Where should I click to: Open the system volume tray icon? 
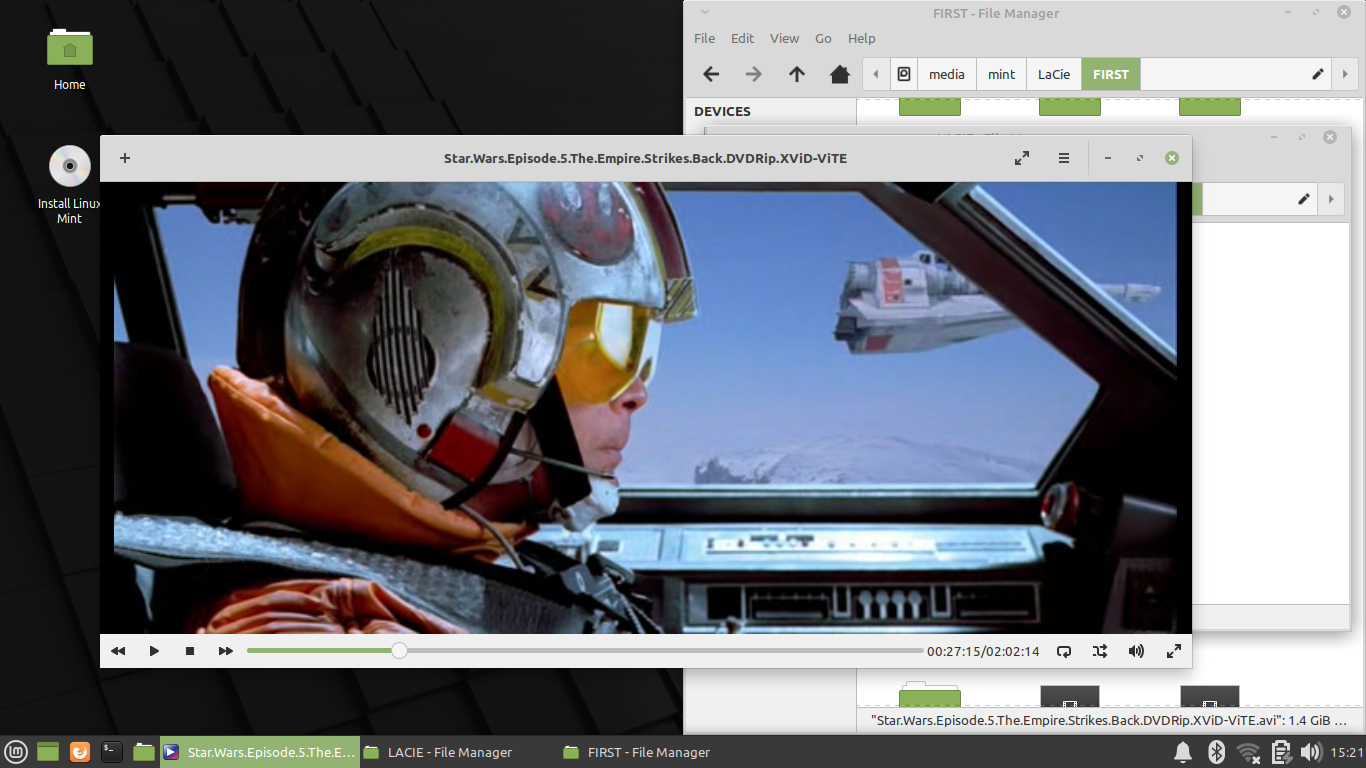click(x=1311, y=752)
